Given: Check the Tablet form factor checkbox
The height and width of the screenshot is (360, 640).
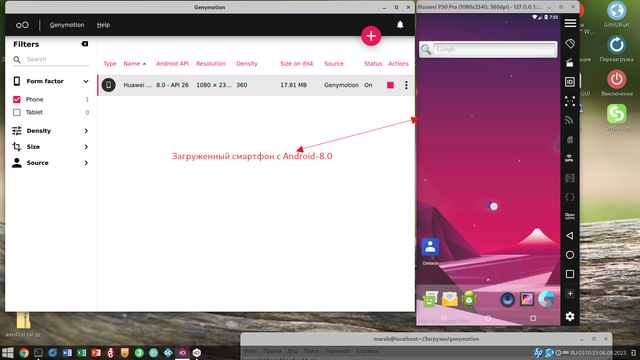Looking at the screenshot, I should click(x=17, y=112).
